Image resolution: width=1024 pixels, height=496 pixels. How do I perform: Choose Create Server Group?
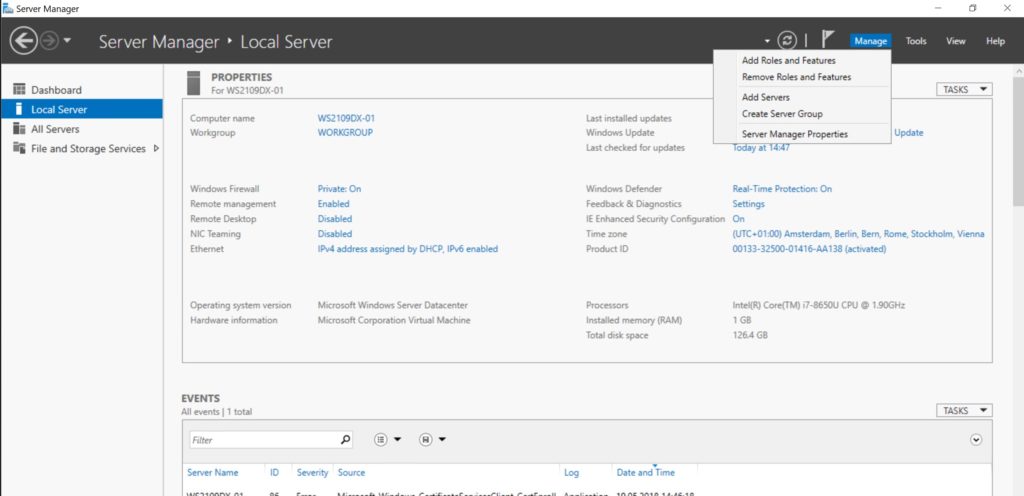(782, 114)
